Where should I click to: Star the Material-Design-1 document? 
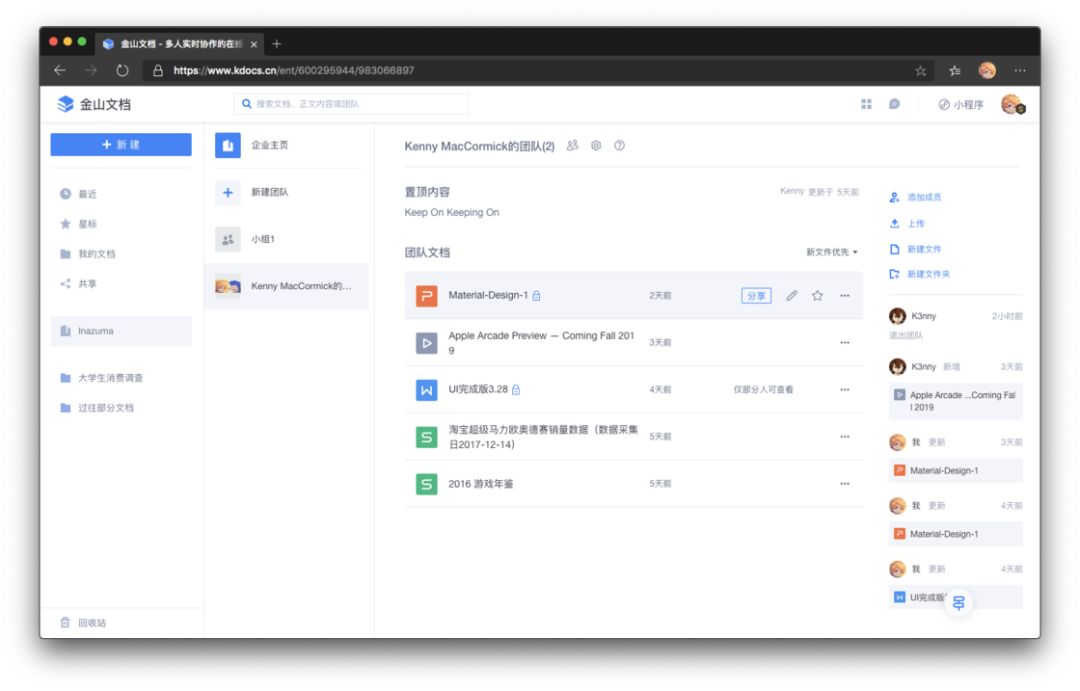click(x=817, y=296)
